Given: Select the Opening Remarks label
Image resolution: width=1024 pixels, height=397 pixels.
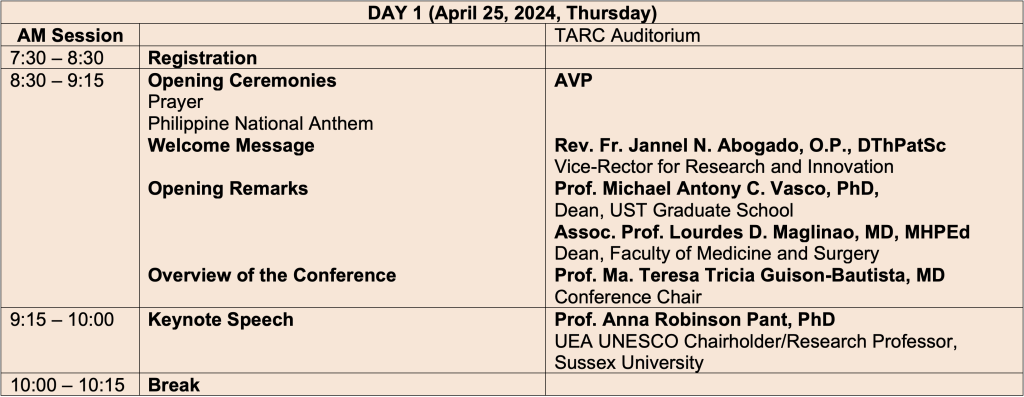Looking at the screenshot, I should [228, 189].
